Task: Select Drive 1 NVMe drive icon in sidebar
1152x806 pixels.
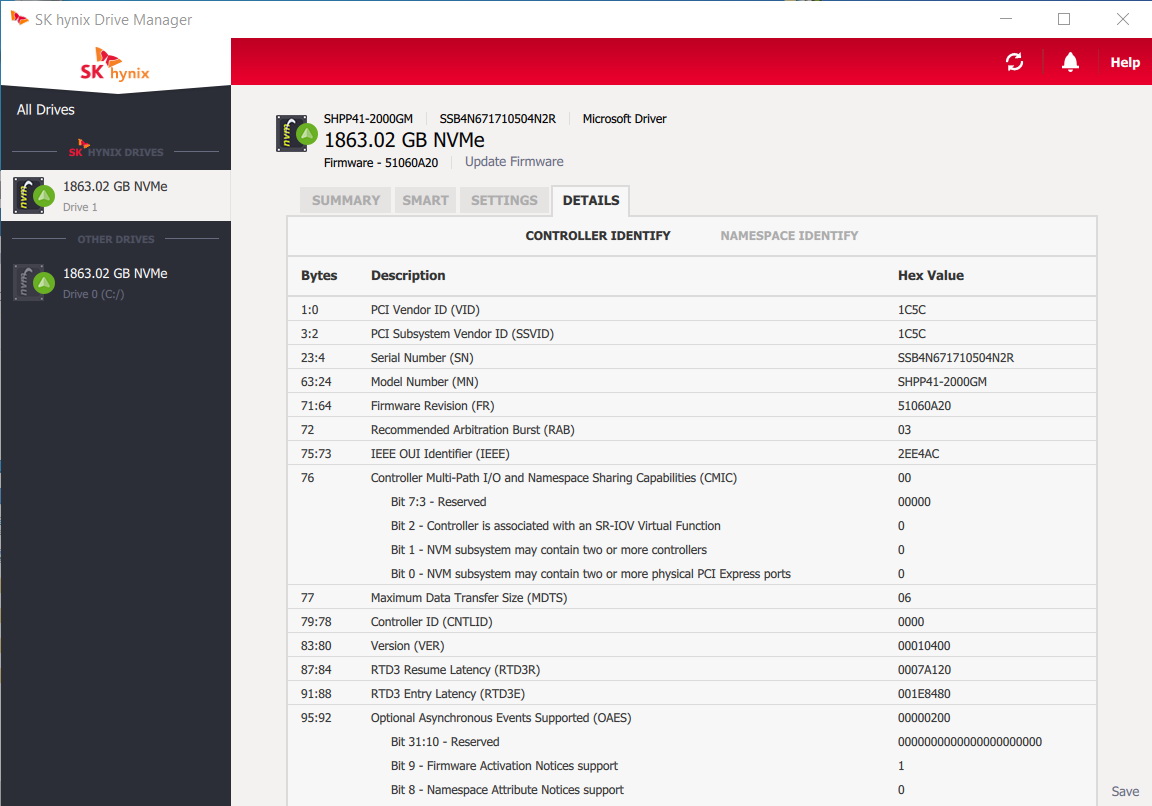Action: pyautogui.click(x=33, y=195)
